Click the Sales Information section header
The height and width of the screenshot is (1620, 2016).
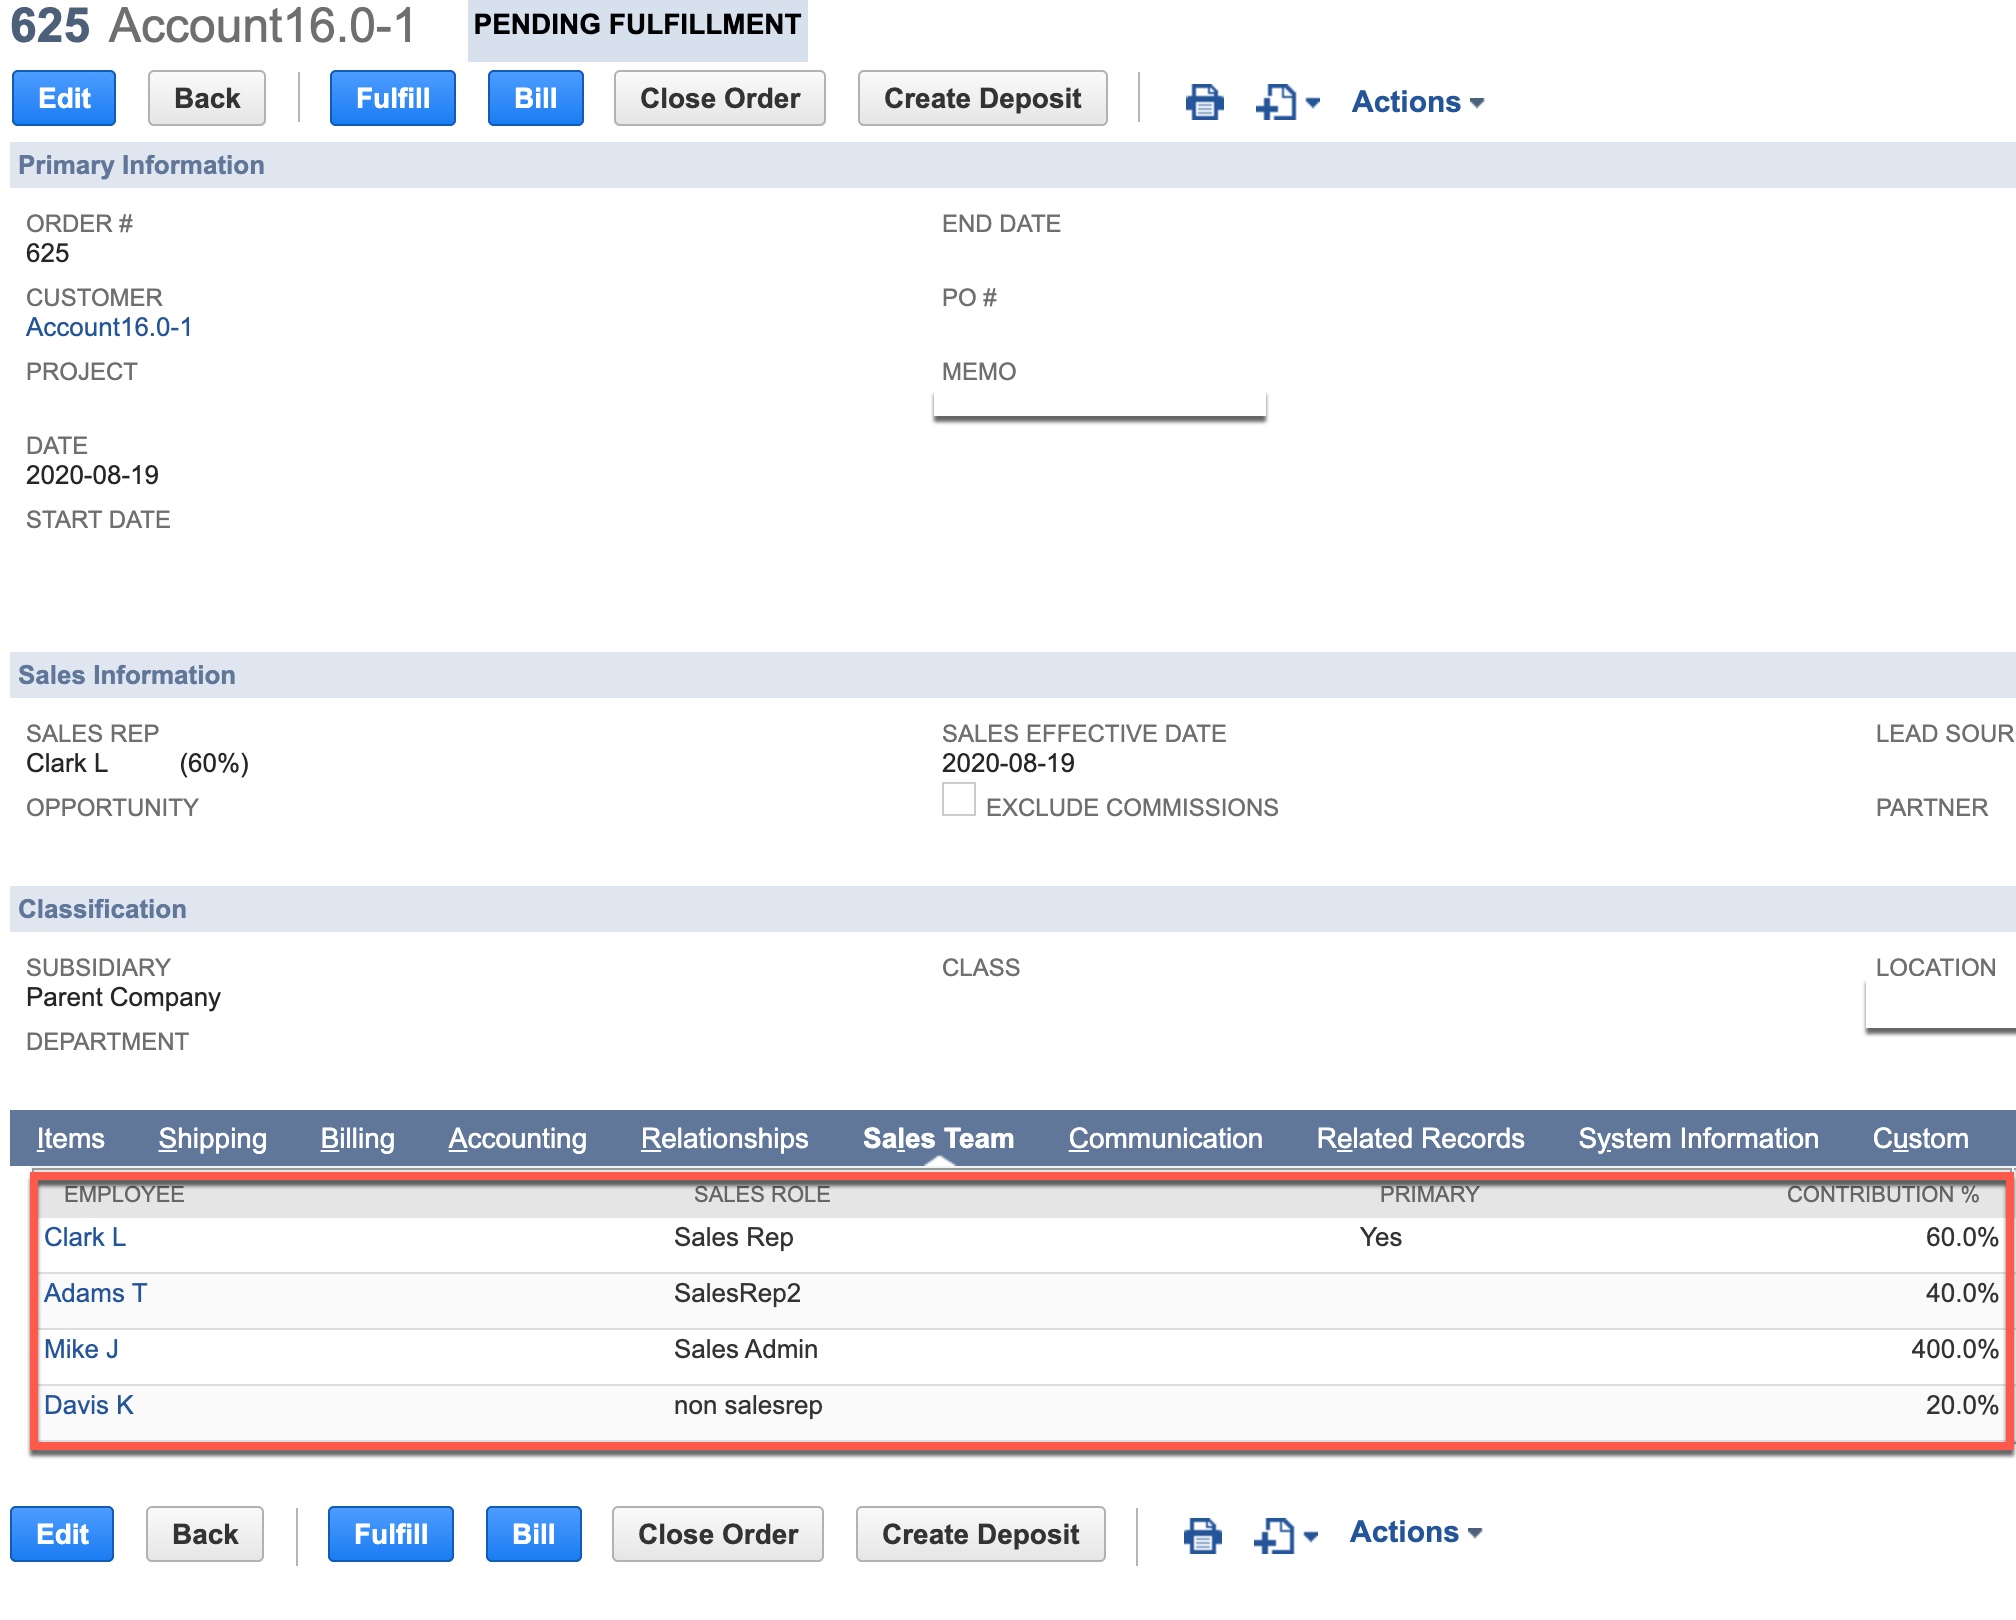pos(1013,675)
